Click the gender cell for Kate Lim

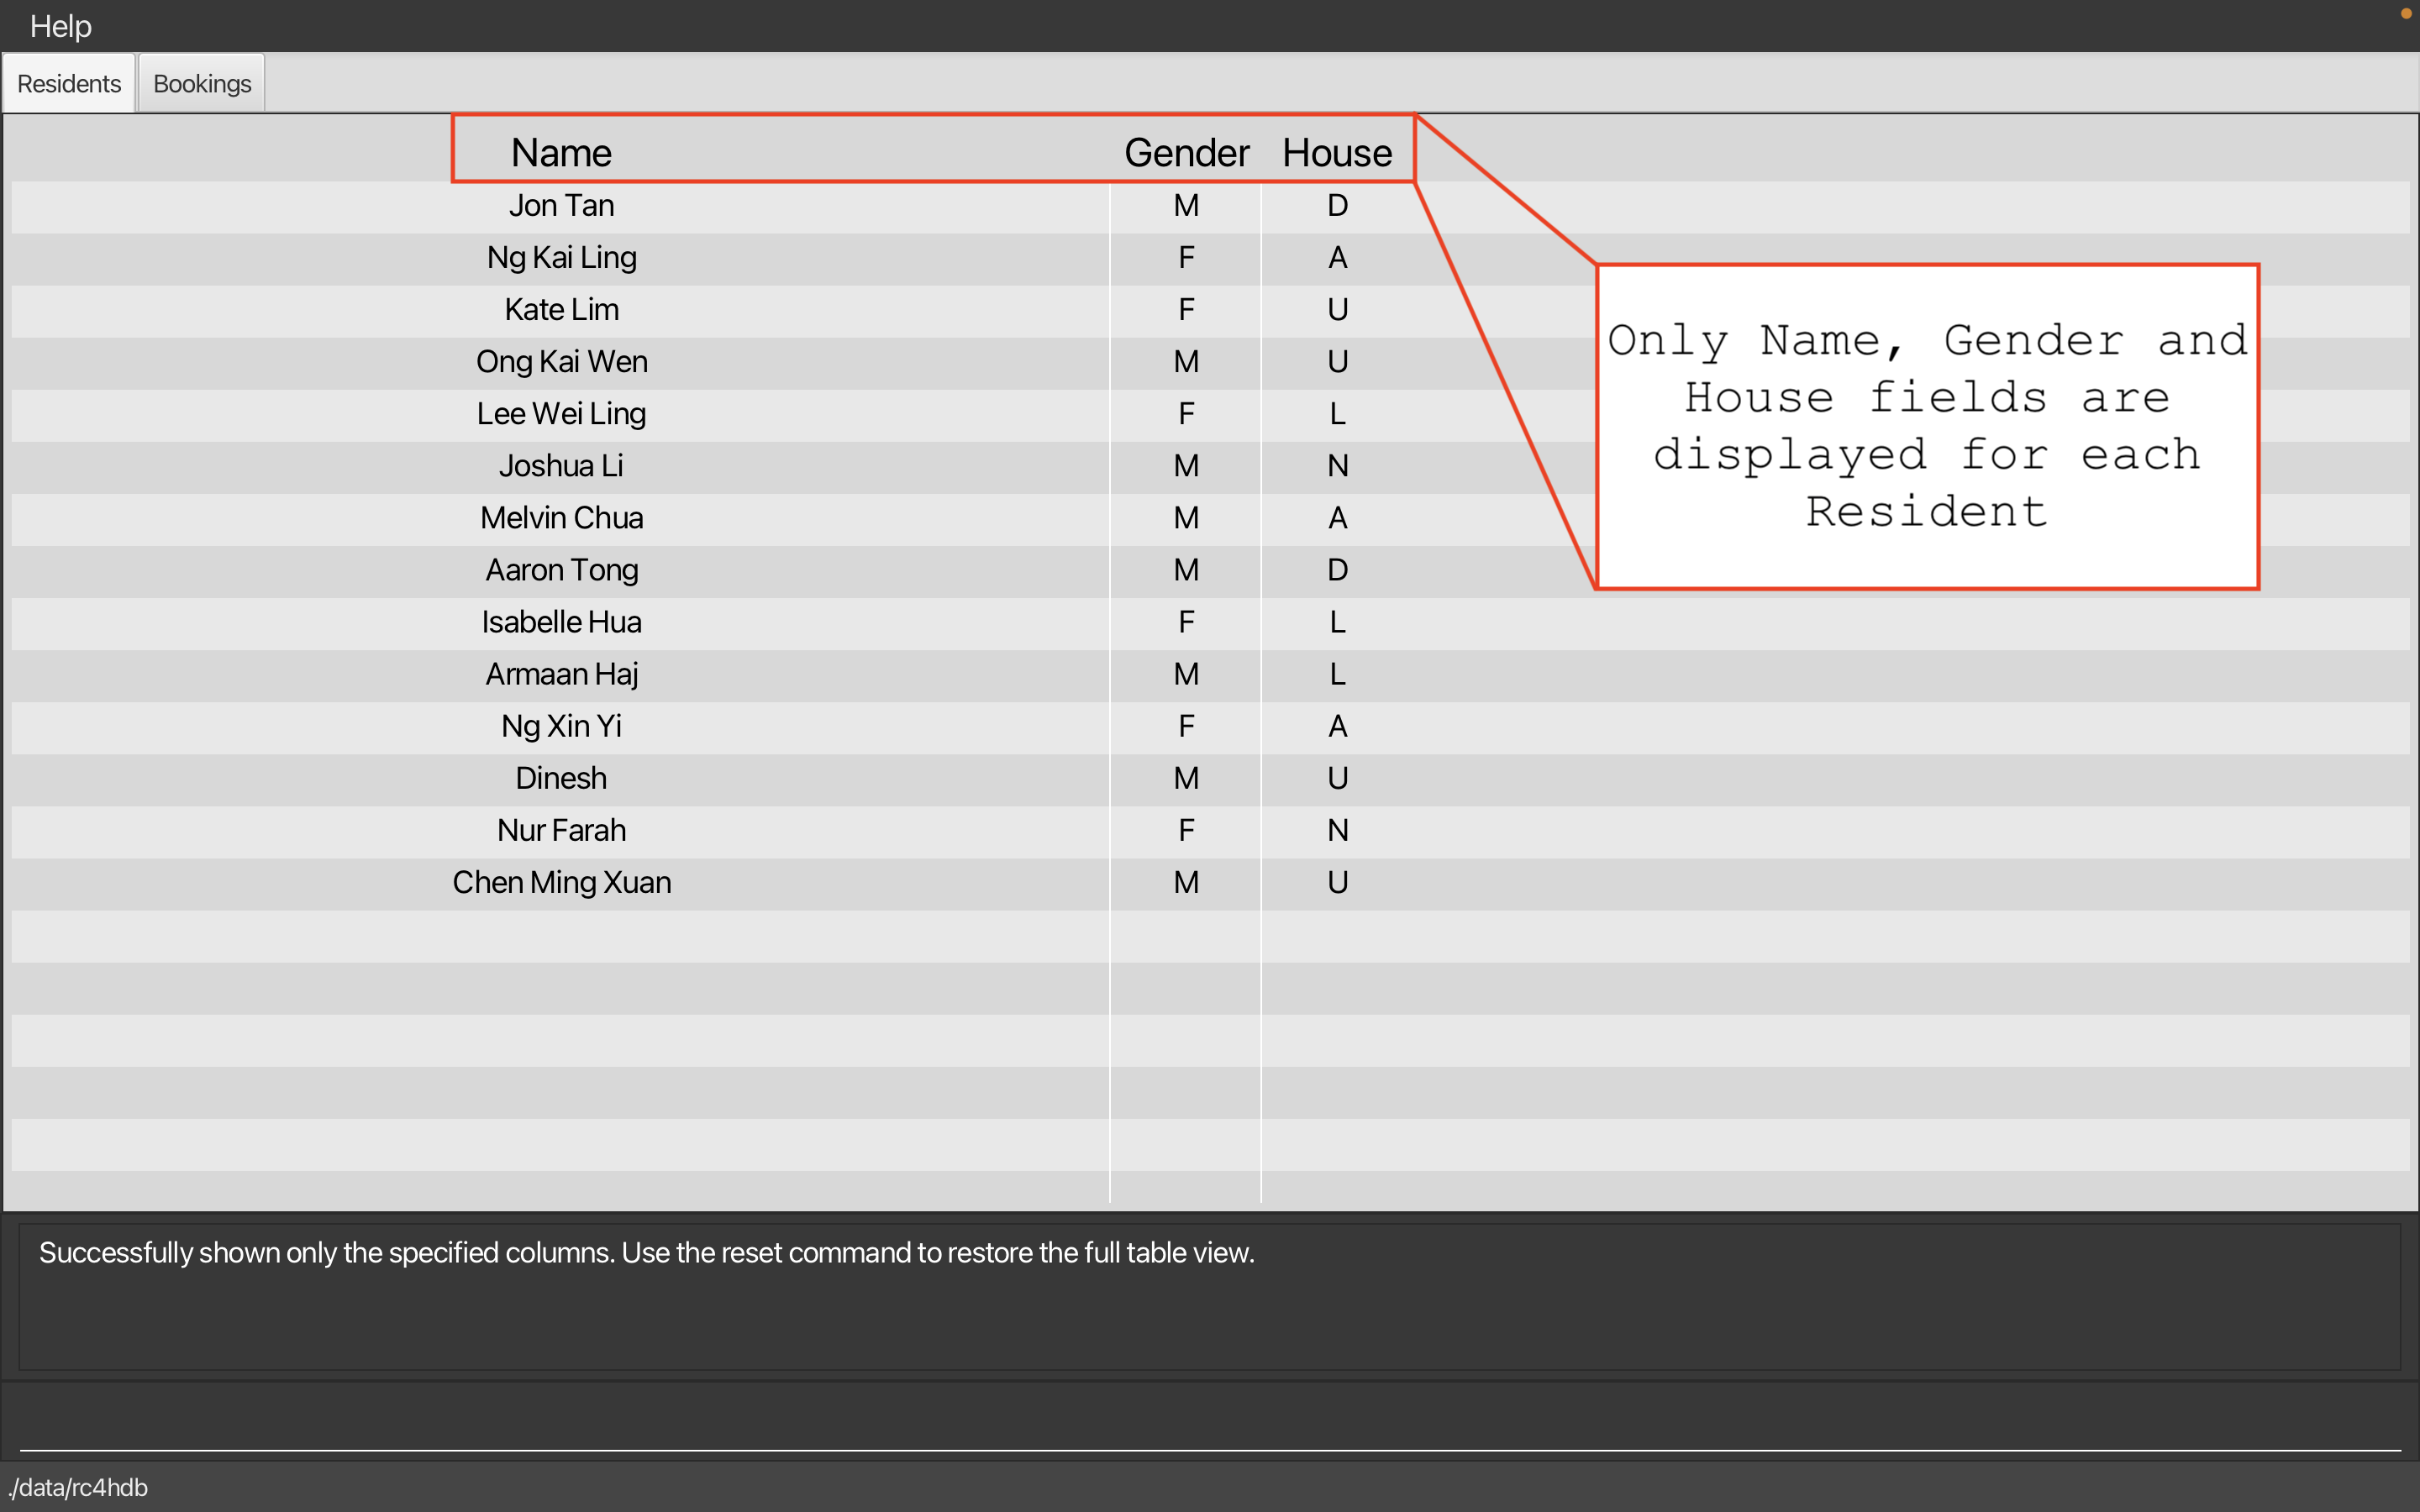[1186, 310]
